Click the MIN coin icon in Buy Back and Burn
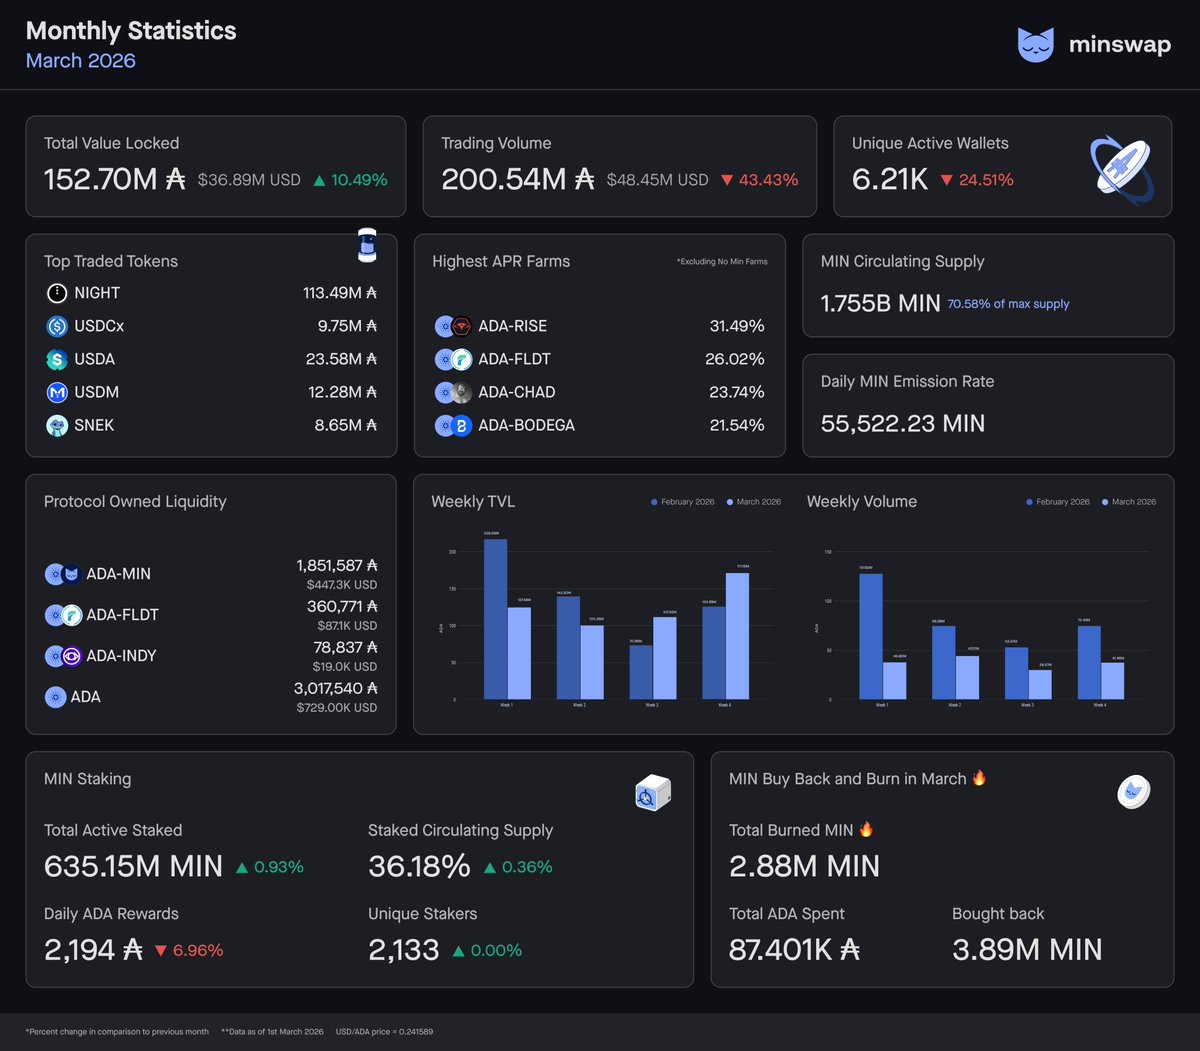Image resolution: width=1200 pixels, height=1051 pixels. point(1133,793)
